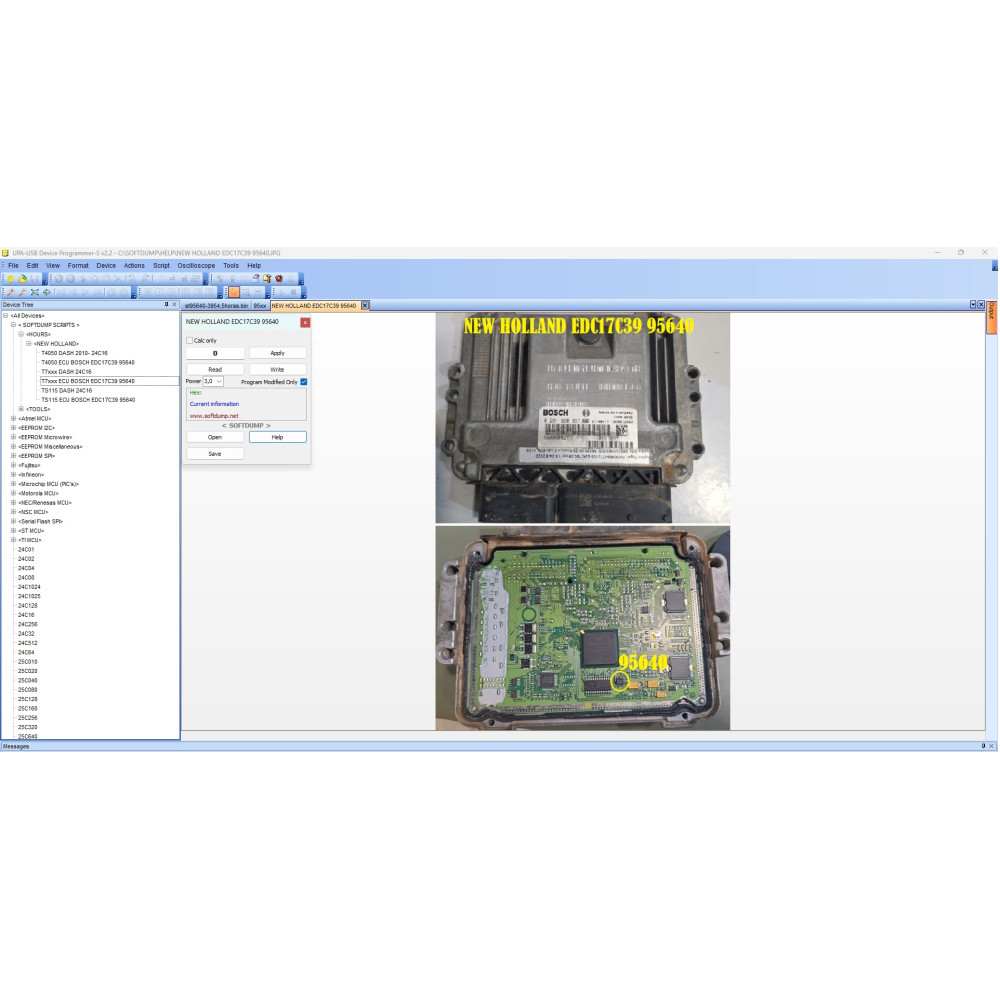Close the NEW HOLLAND script dialog with red X
This screenshot has height=1000, width=1000.
click(305, 323)
